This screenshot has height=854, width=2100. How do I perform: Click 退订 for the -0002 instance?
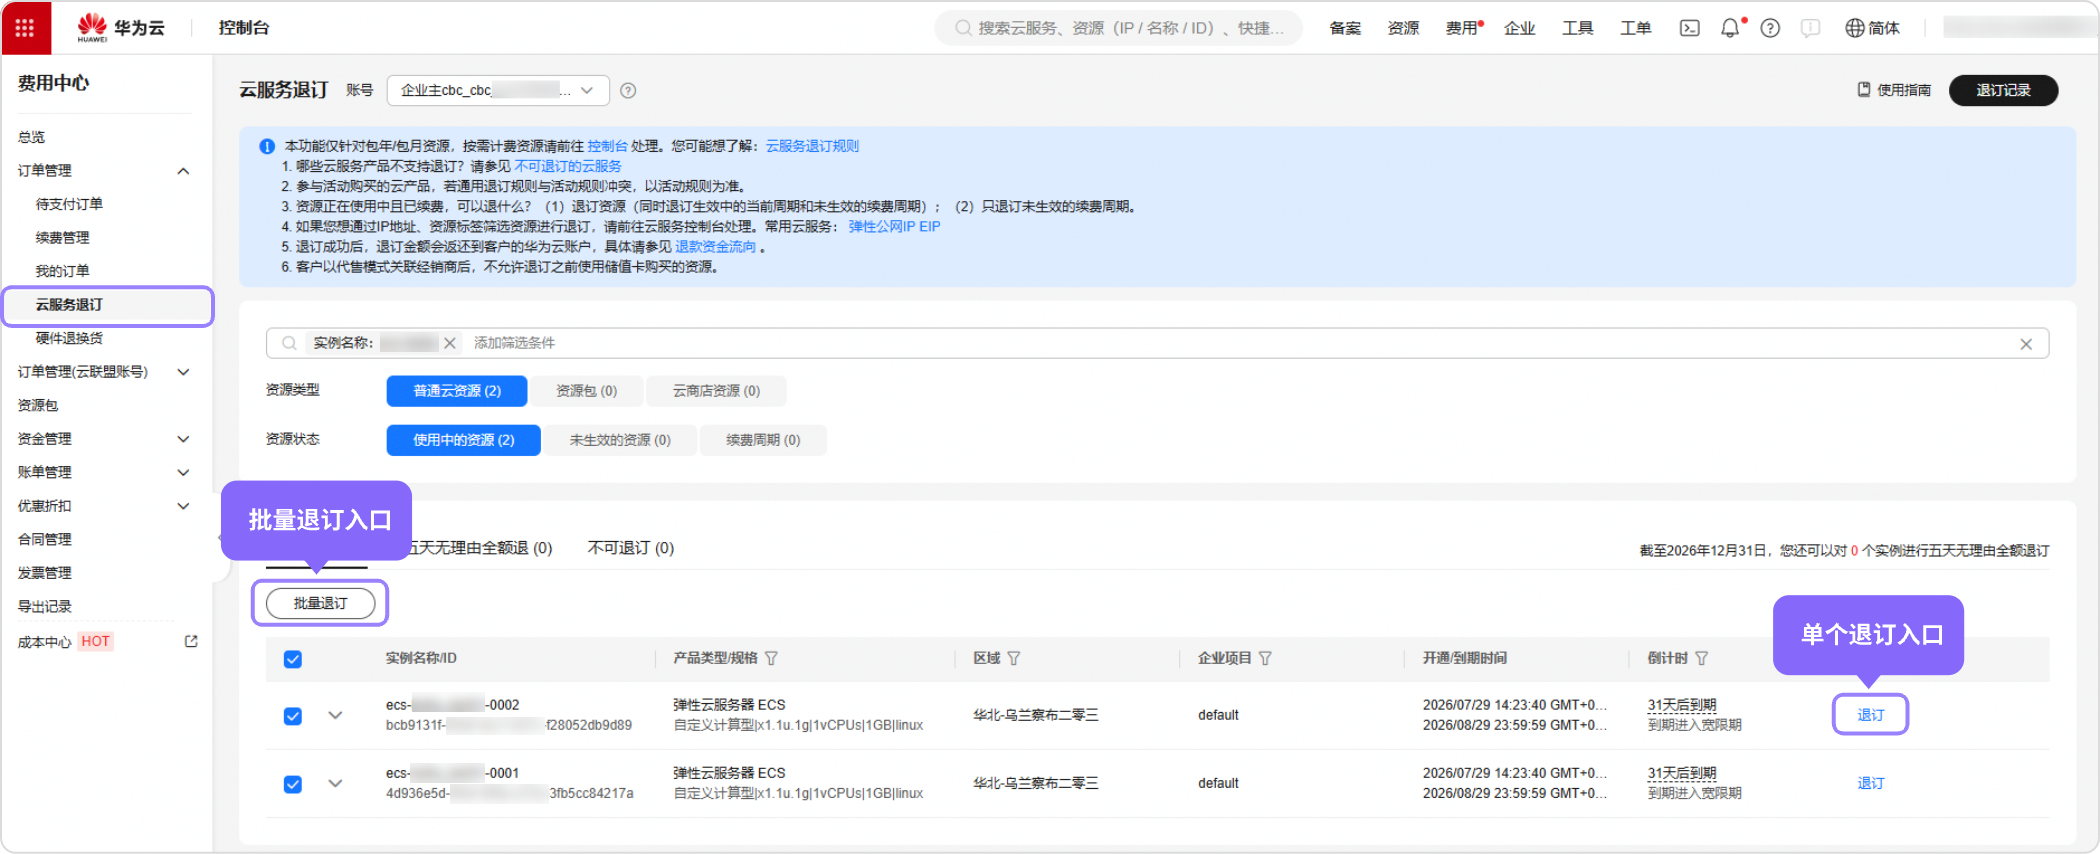point(1870,715)
